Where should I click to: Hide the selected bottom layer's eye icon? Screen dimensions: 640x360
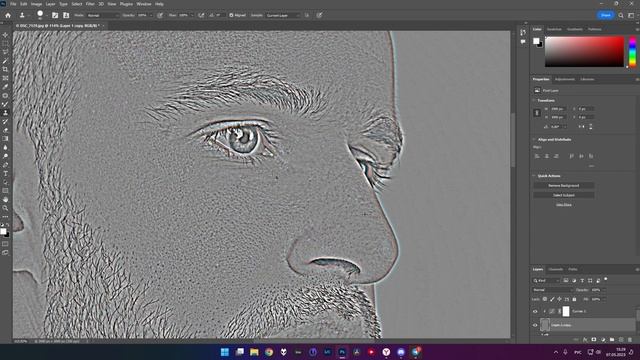pyautogui.click(x=535, y=325)
